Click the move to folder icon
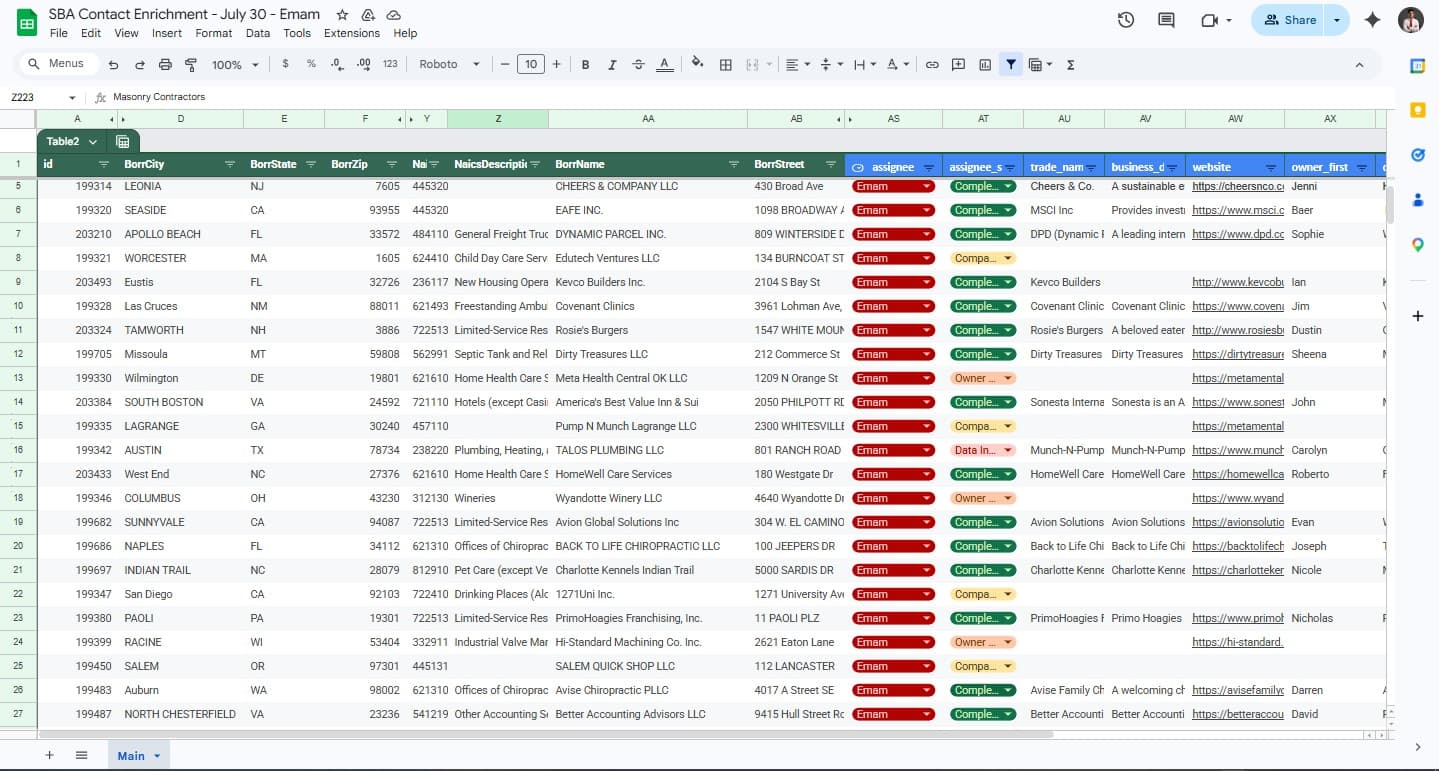Image resolution: width=1439 pixels, height=771 pixels. [368, 15]
